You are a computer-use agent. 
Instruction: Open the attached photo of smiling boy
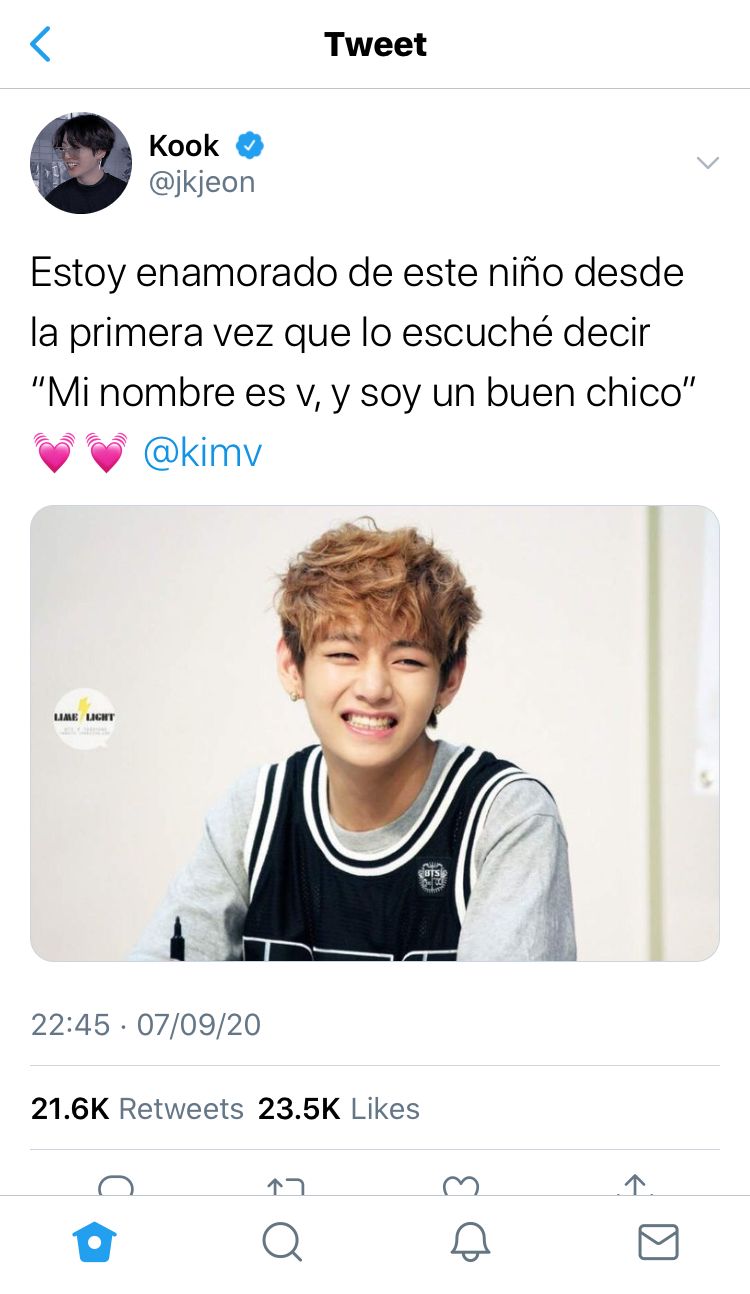click(x=375, y=733)
